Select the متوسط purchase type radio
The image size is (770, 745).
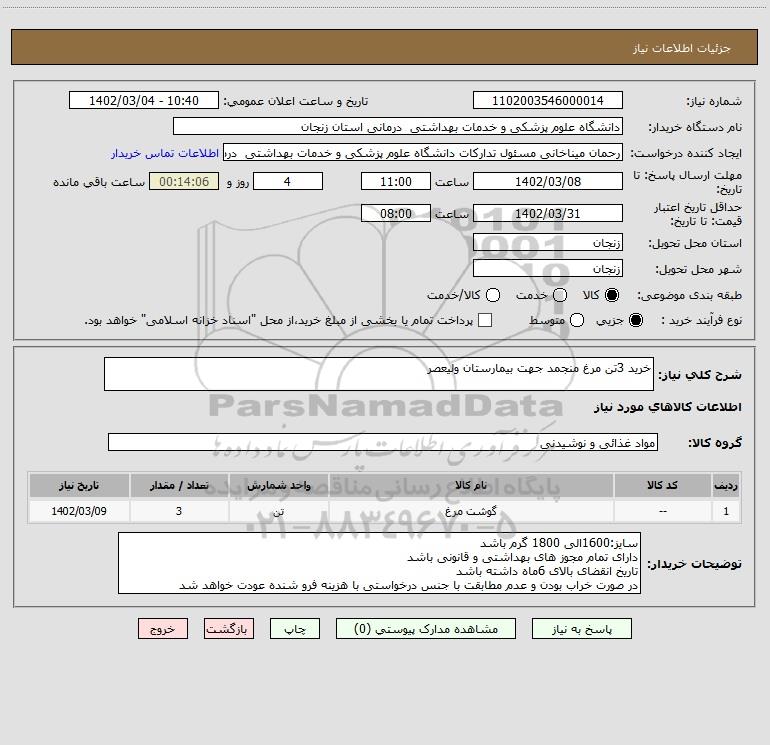pyautogui.click(x=577, y=320)
